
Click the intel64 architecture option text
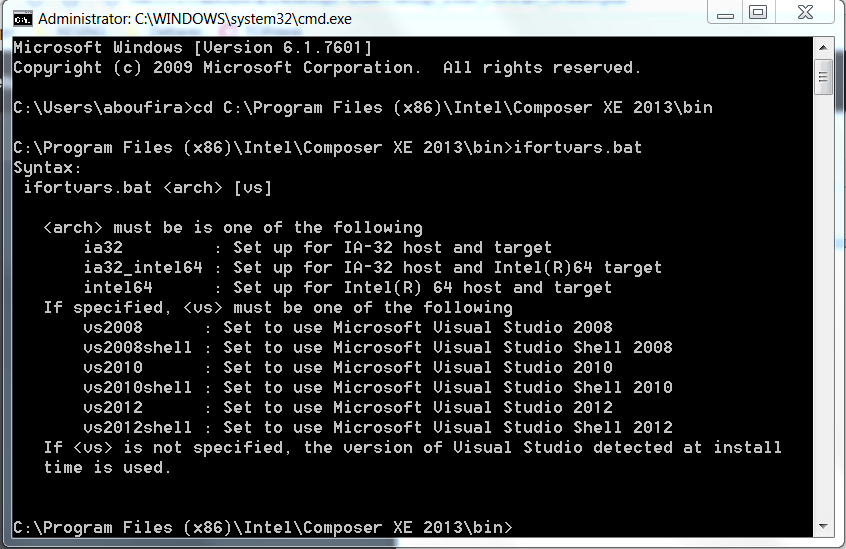point(118,287)
